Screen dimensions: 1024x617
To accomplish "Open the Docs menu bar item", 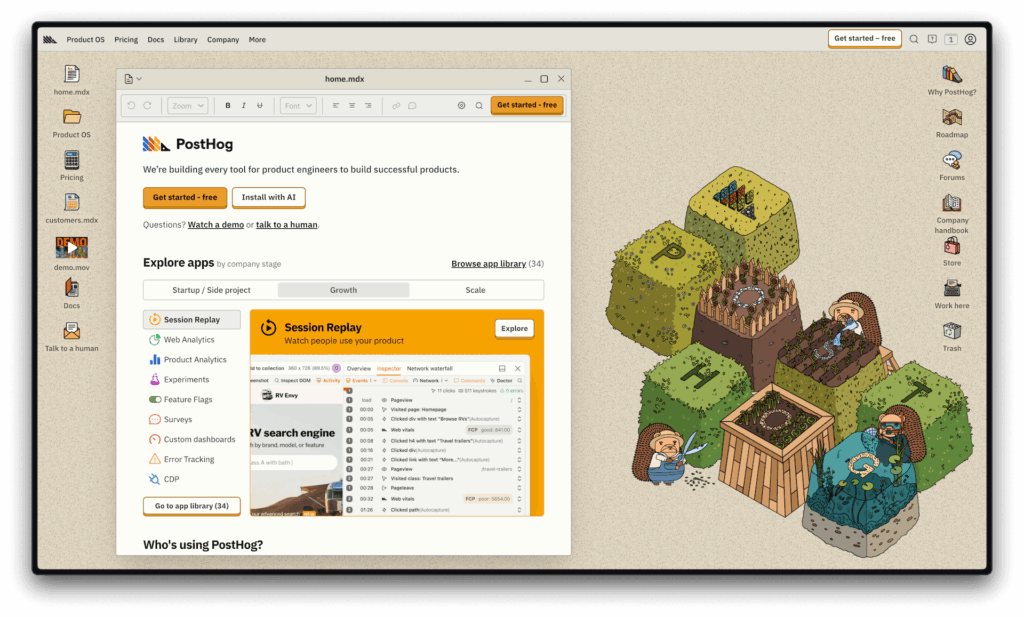I will 155,40.
